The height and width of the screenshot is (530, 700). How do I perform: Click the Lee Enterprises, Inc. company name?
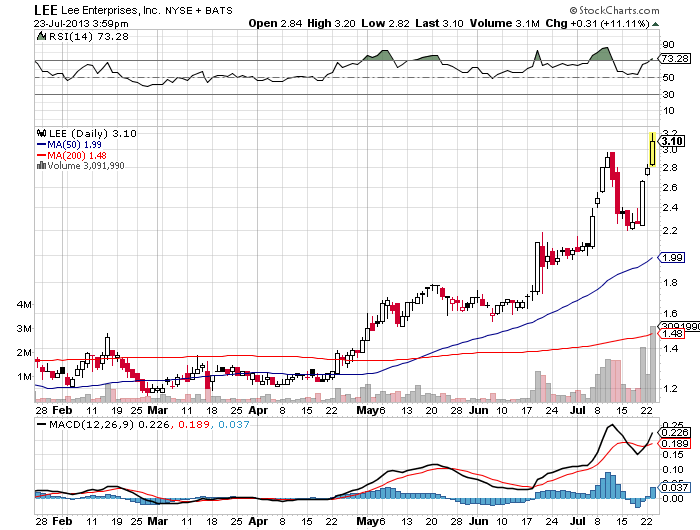(x=111, y=10)
